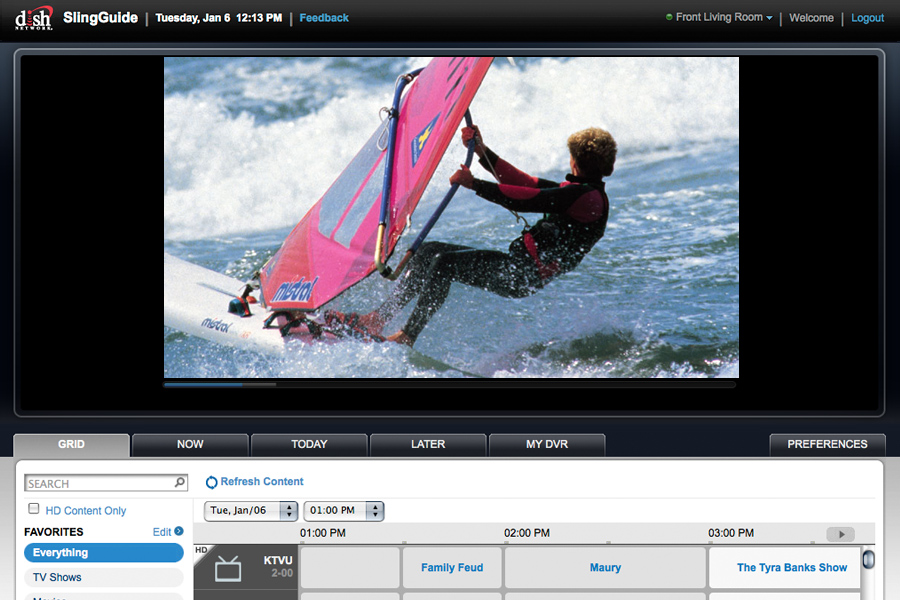Click the video playback progress bar
This screenshot has height=600, width=900.
point(449,384)
